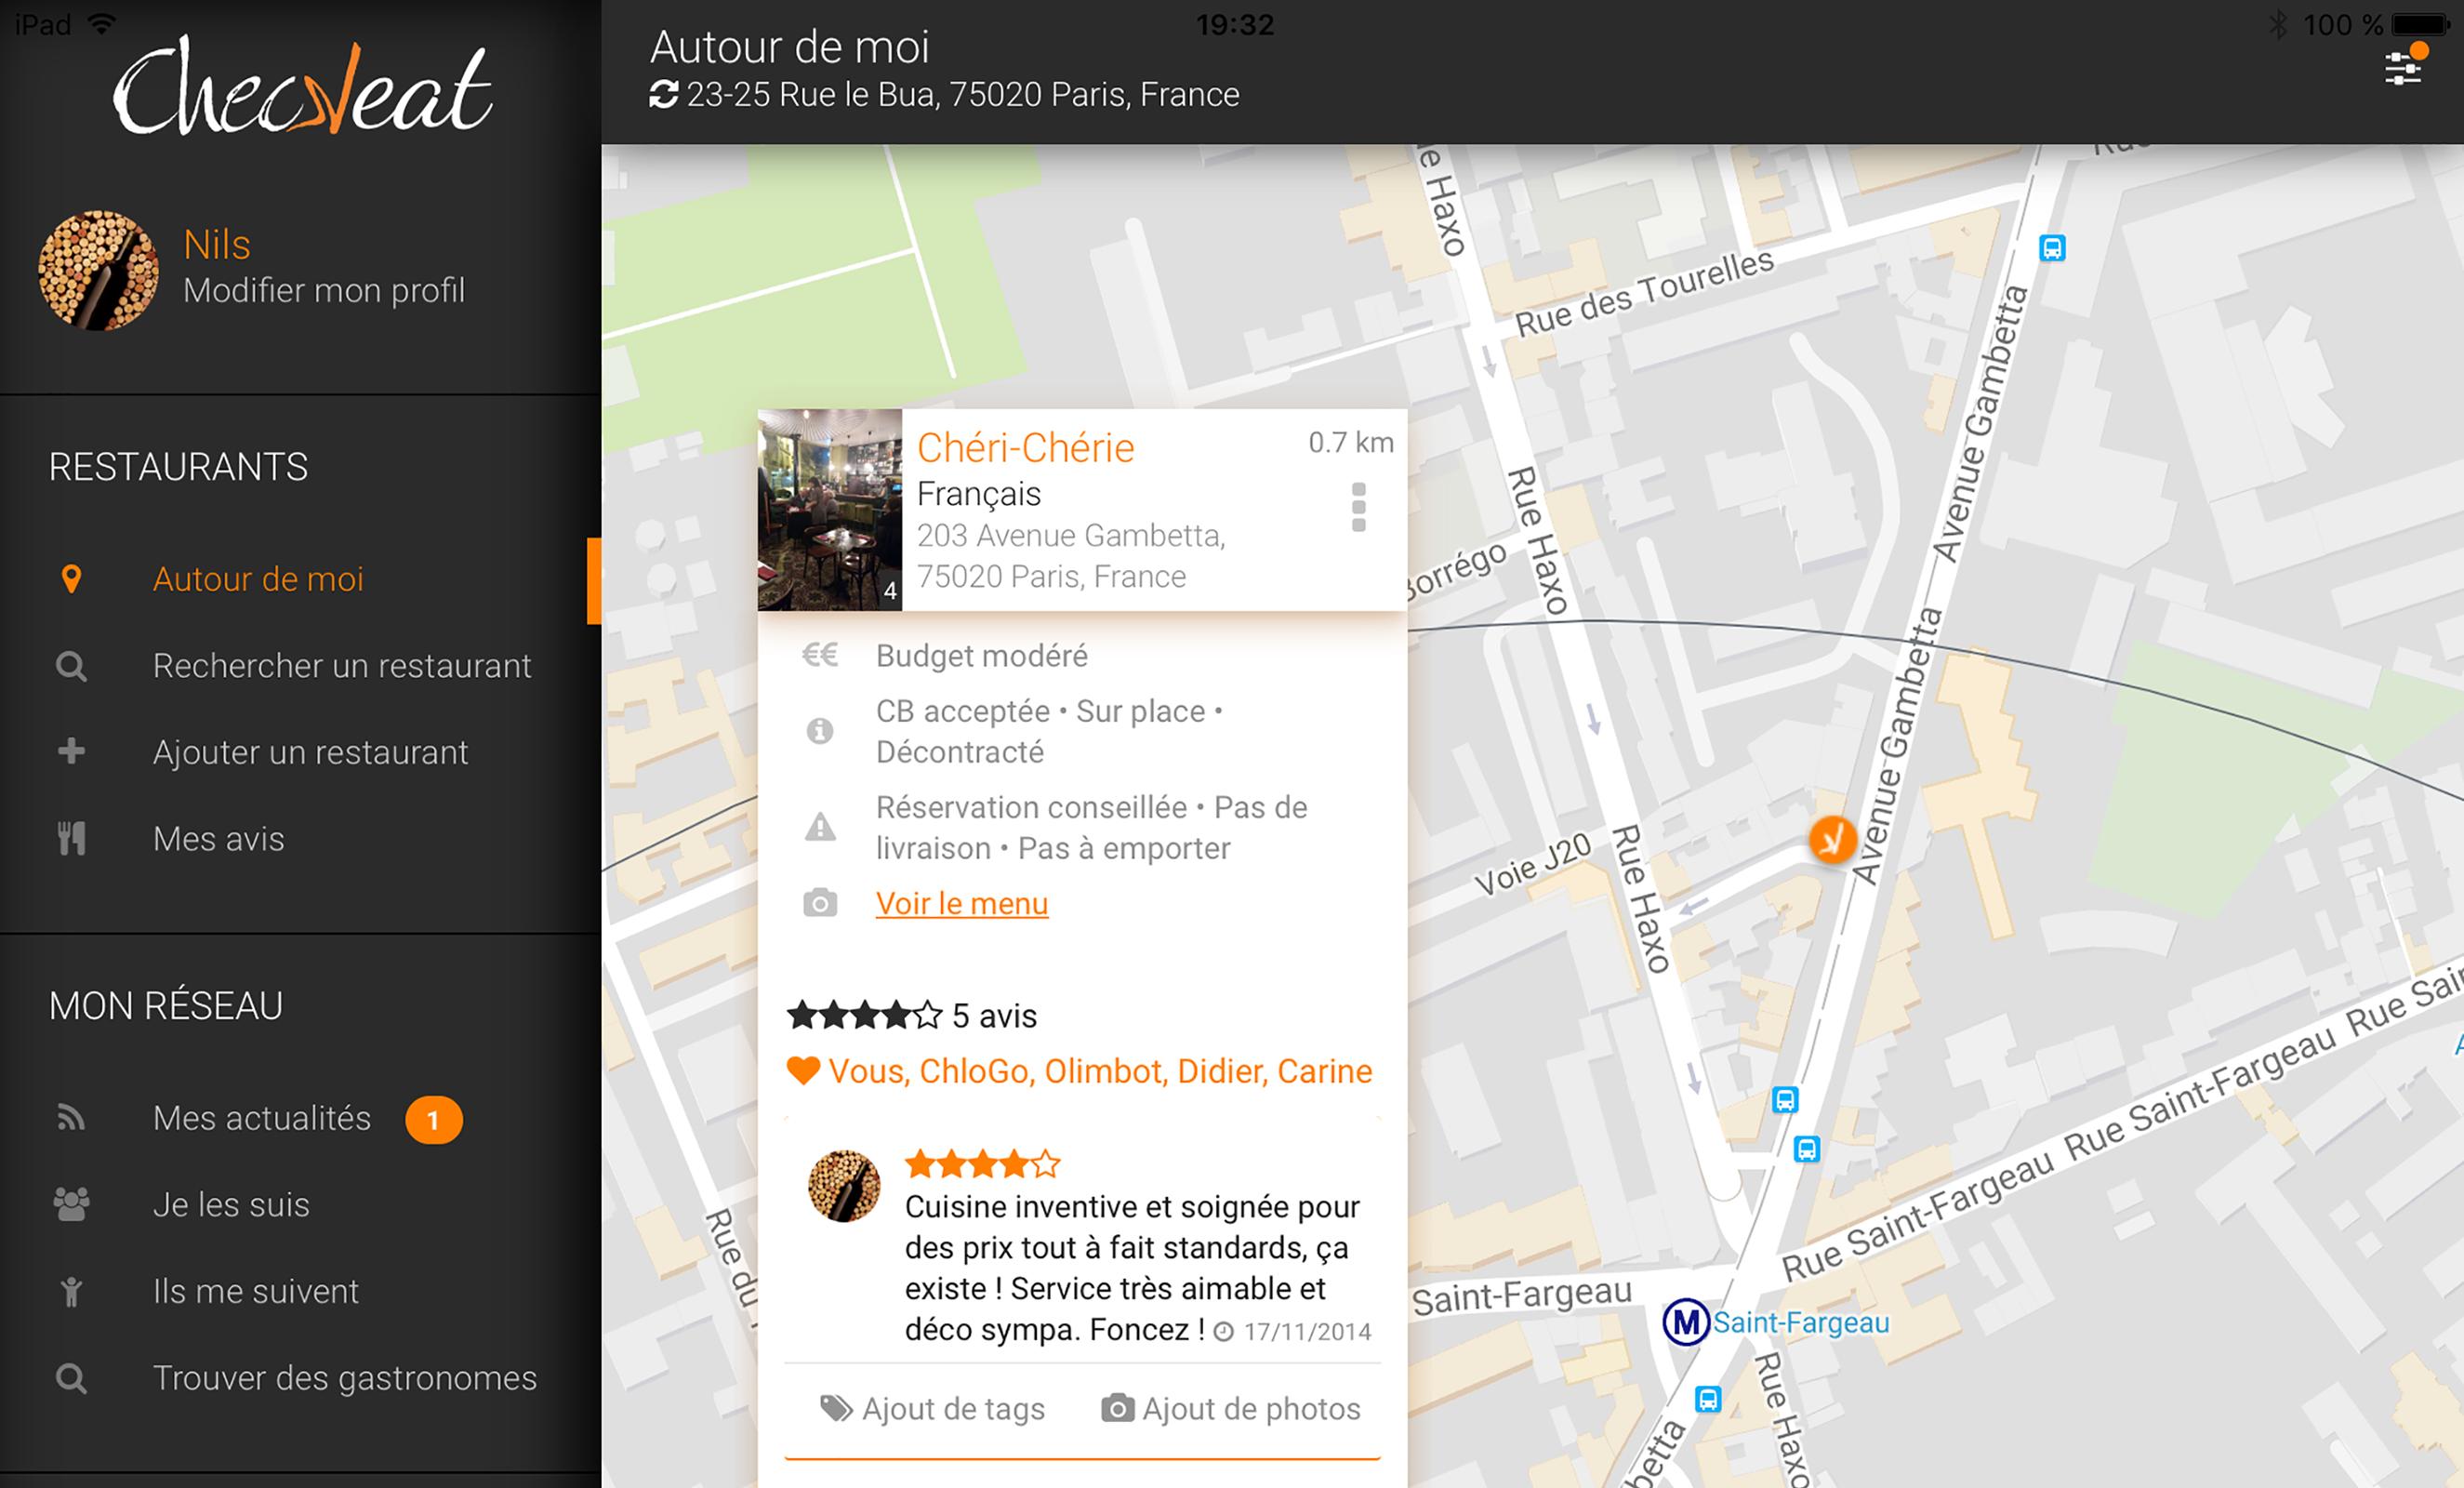Open the three-dot options menu on restaurant card
Viewport: 2464px width, 1488px height.
(x=1358, y=507)
